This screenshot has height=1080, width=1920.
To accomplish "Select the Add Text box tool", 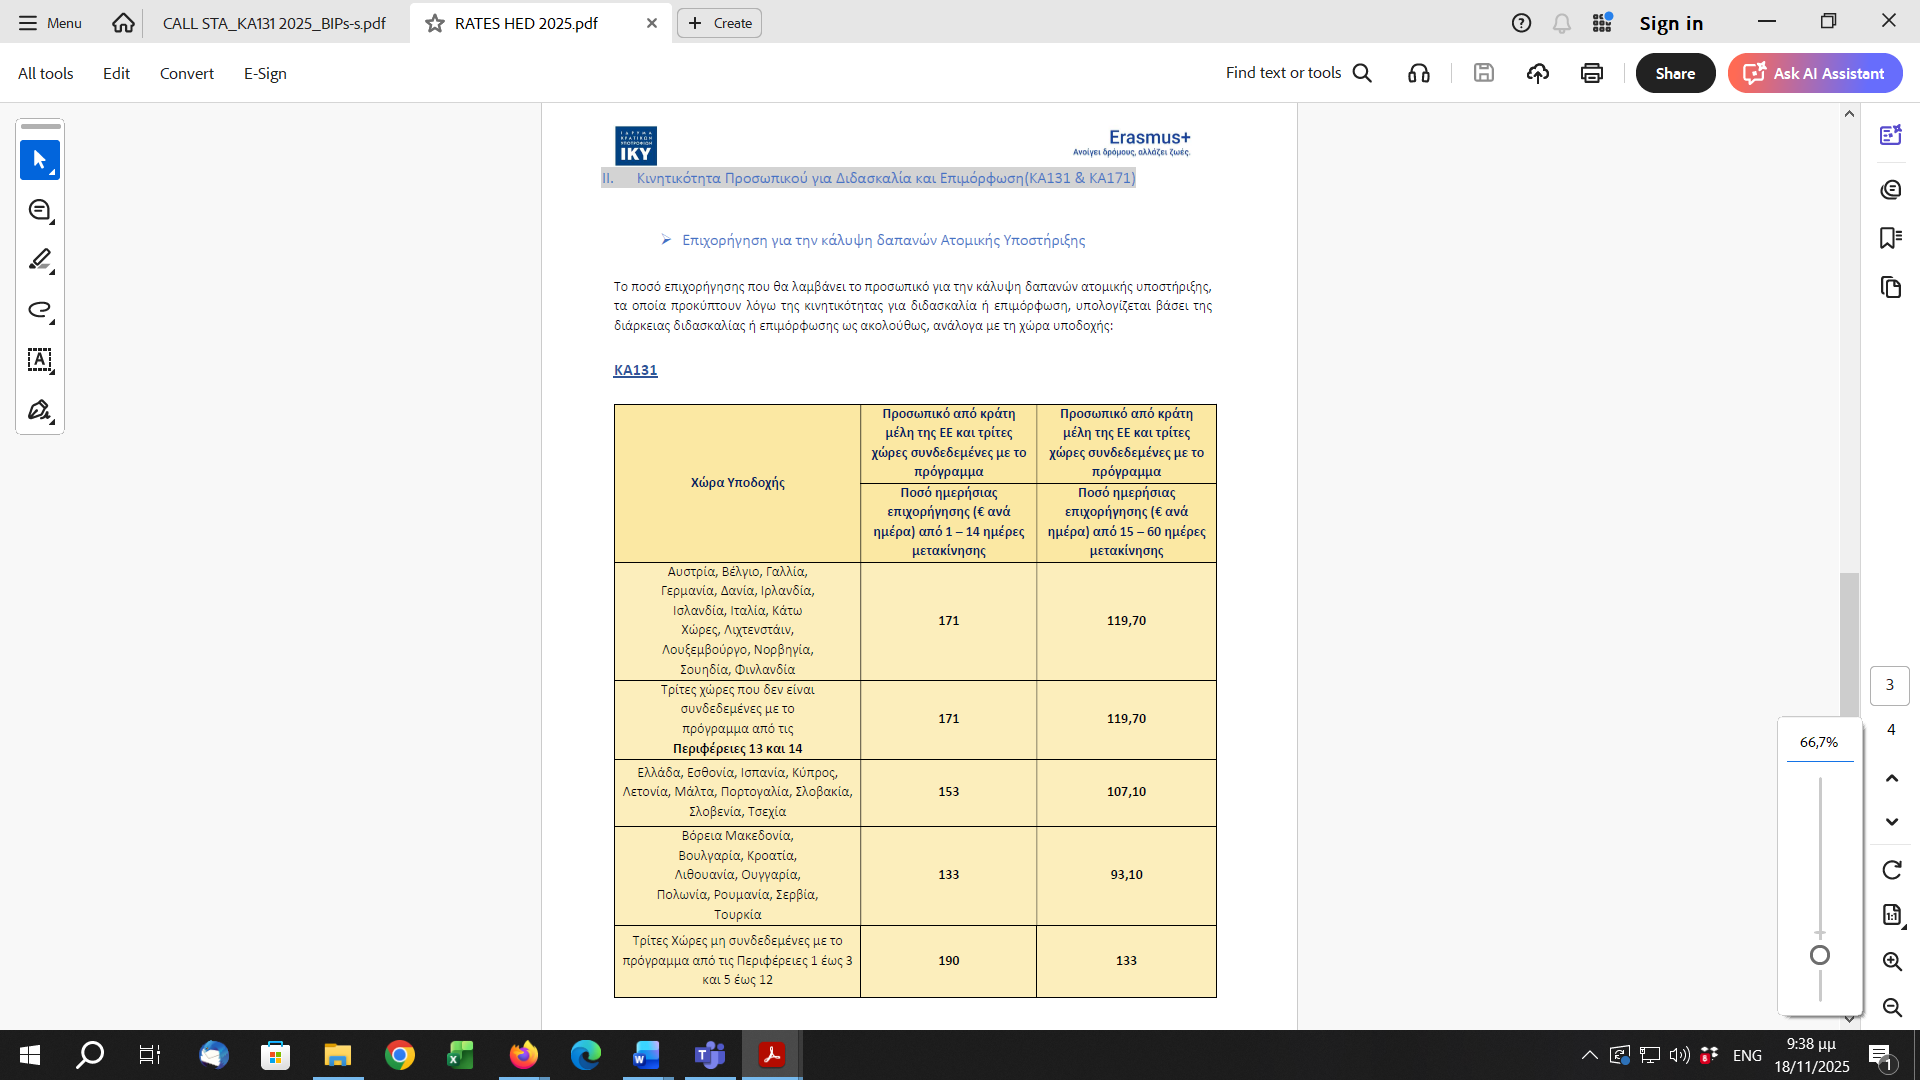I will tap(40, 360).
